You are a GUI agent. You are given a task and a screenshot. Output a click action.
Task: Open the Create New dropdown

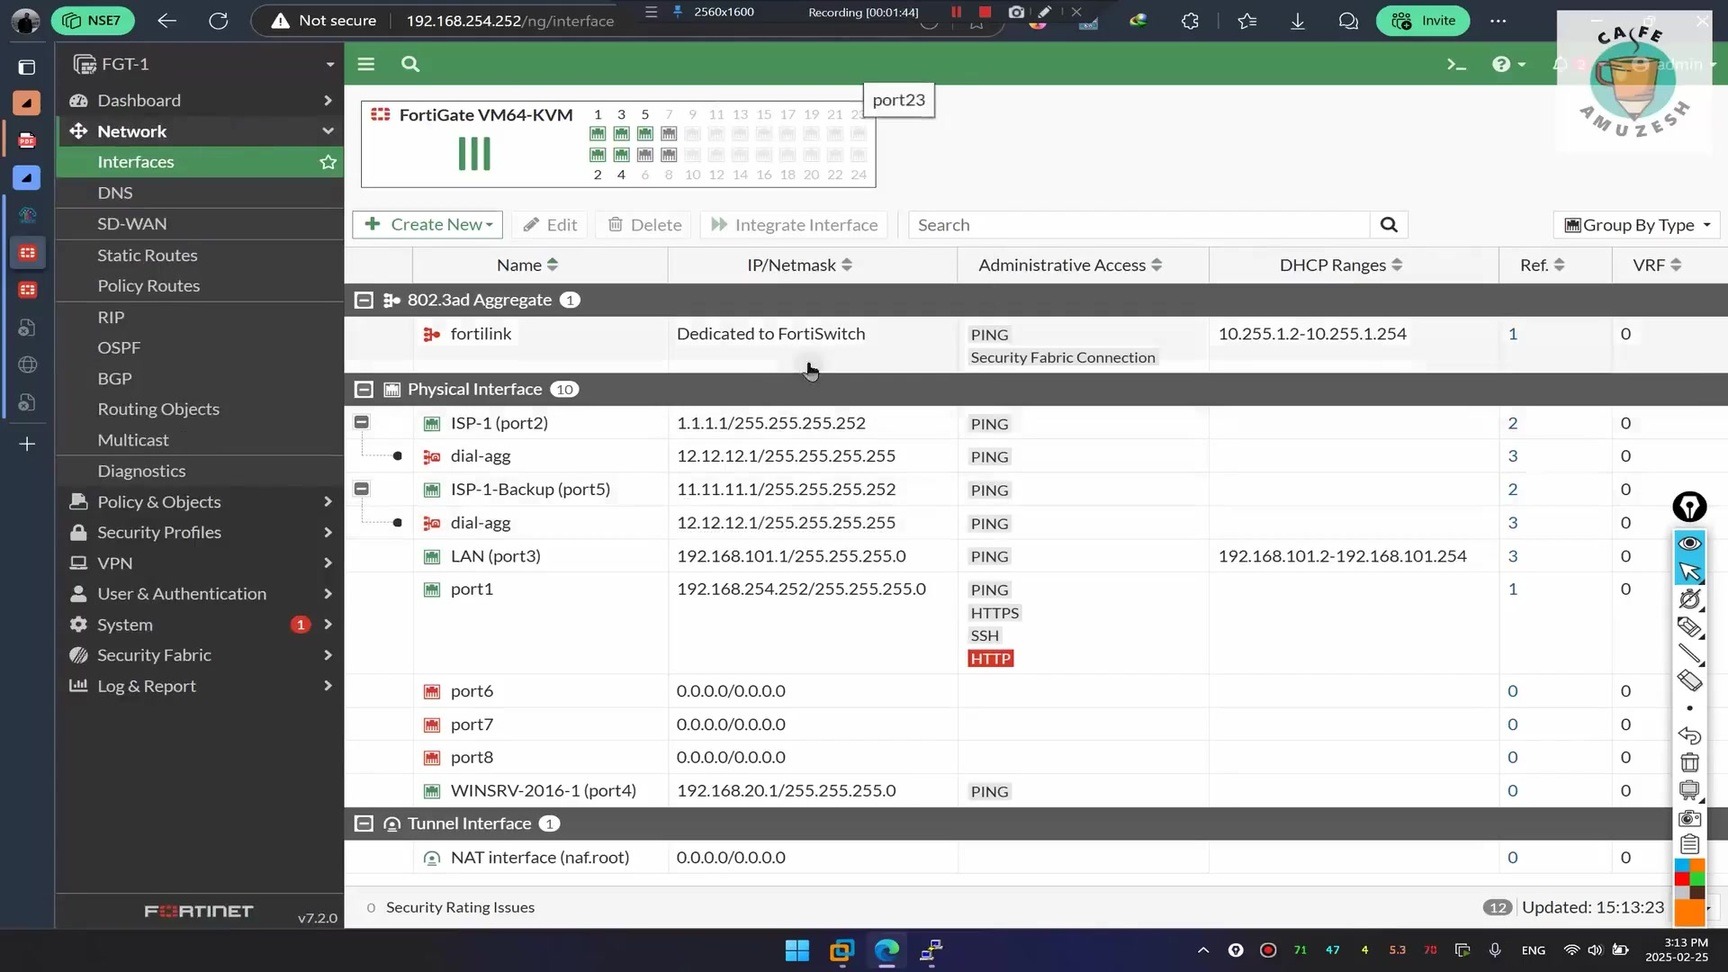pos(428,225)
